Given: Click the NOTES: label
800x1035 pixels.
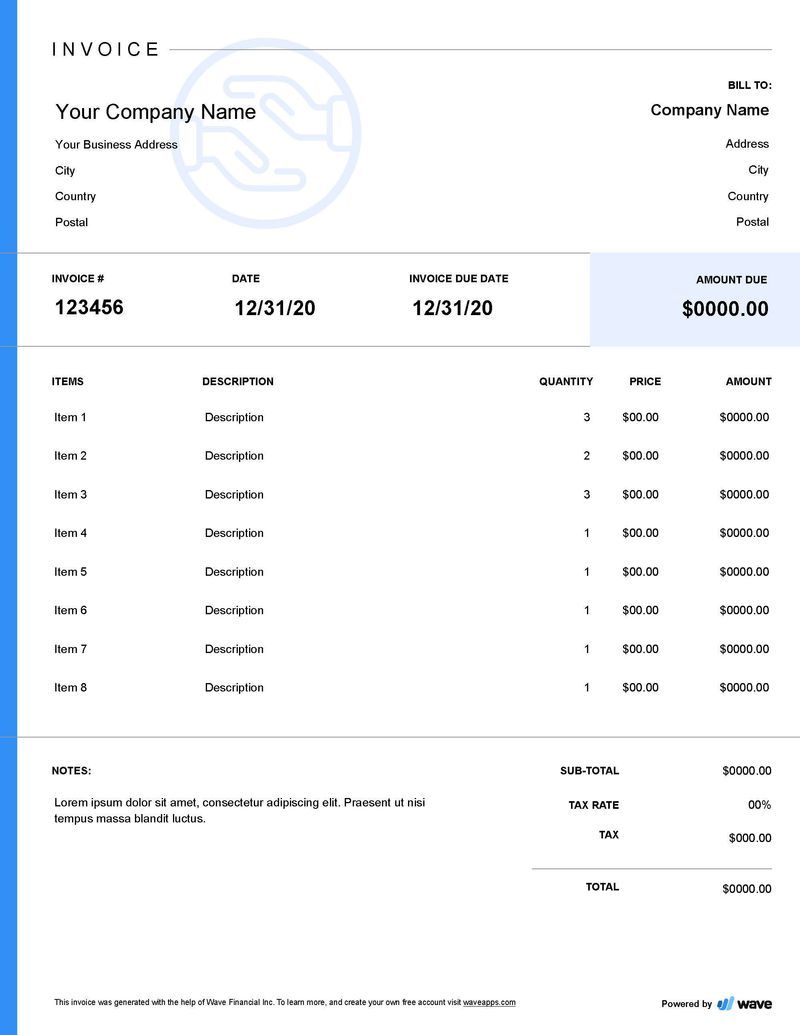Looking at the screenshot, I should click(x=71, y=770).
